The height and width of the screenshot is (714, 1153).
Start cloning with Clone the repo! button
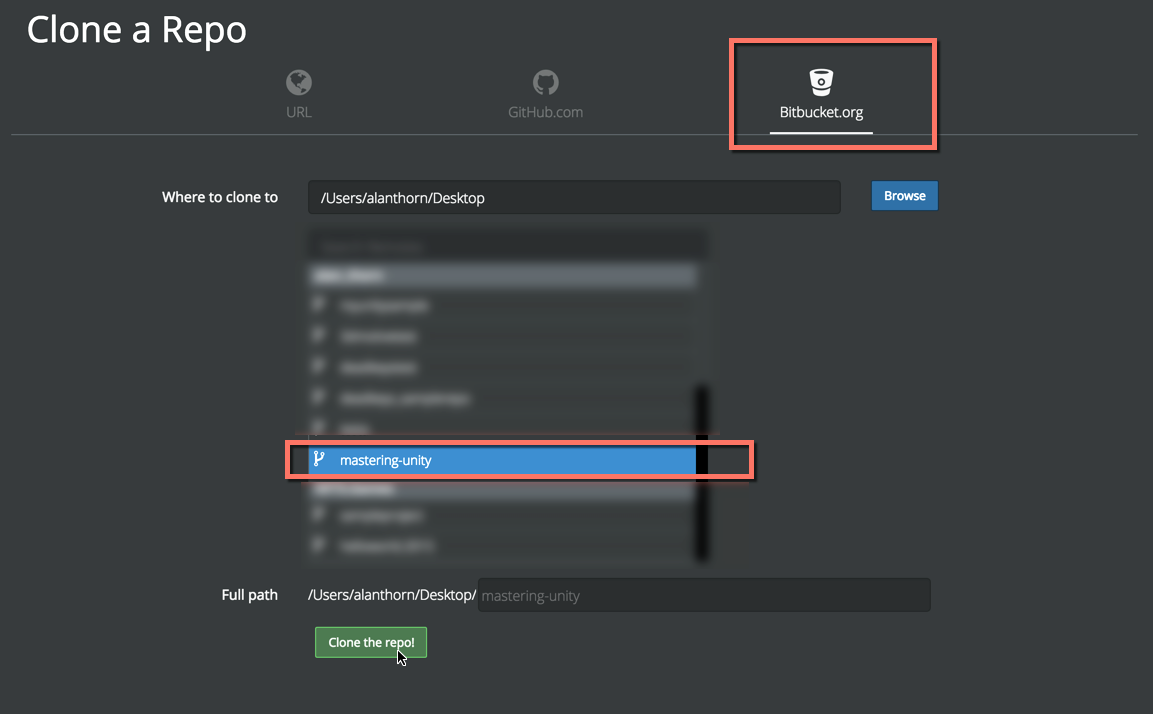[371, 642]
